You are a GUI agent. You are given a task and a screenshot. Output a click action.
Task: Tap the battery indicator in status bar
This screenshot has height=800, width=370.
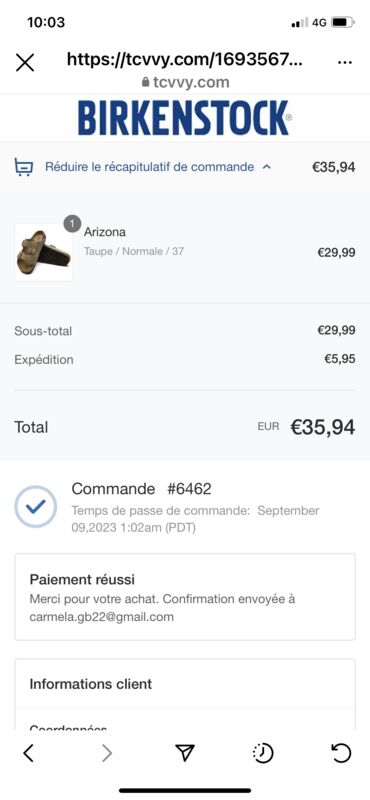pyautogui.click(x=342, y=22)
